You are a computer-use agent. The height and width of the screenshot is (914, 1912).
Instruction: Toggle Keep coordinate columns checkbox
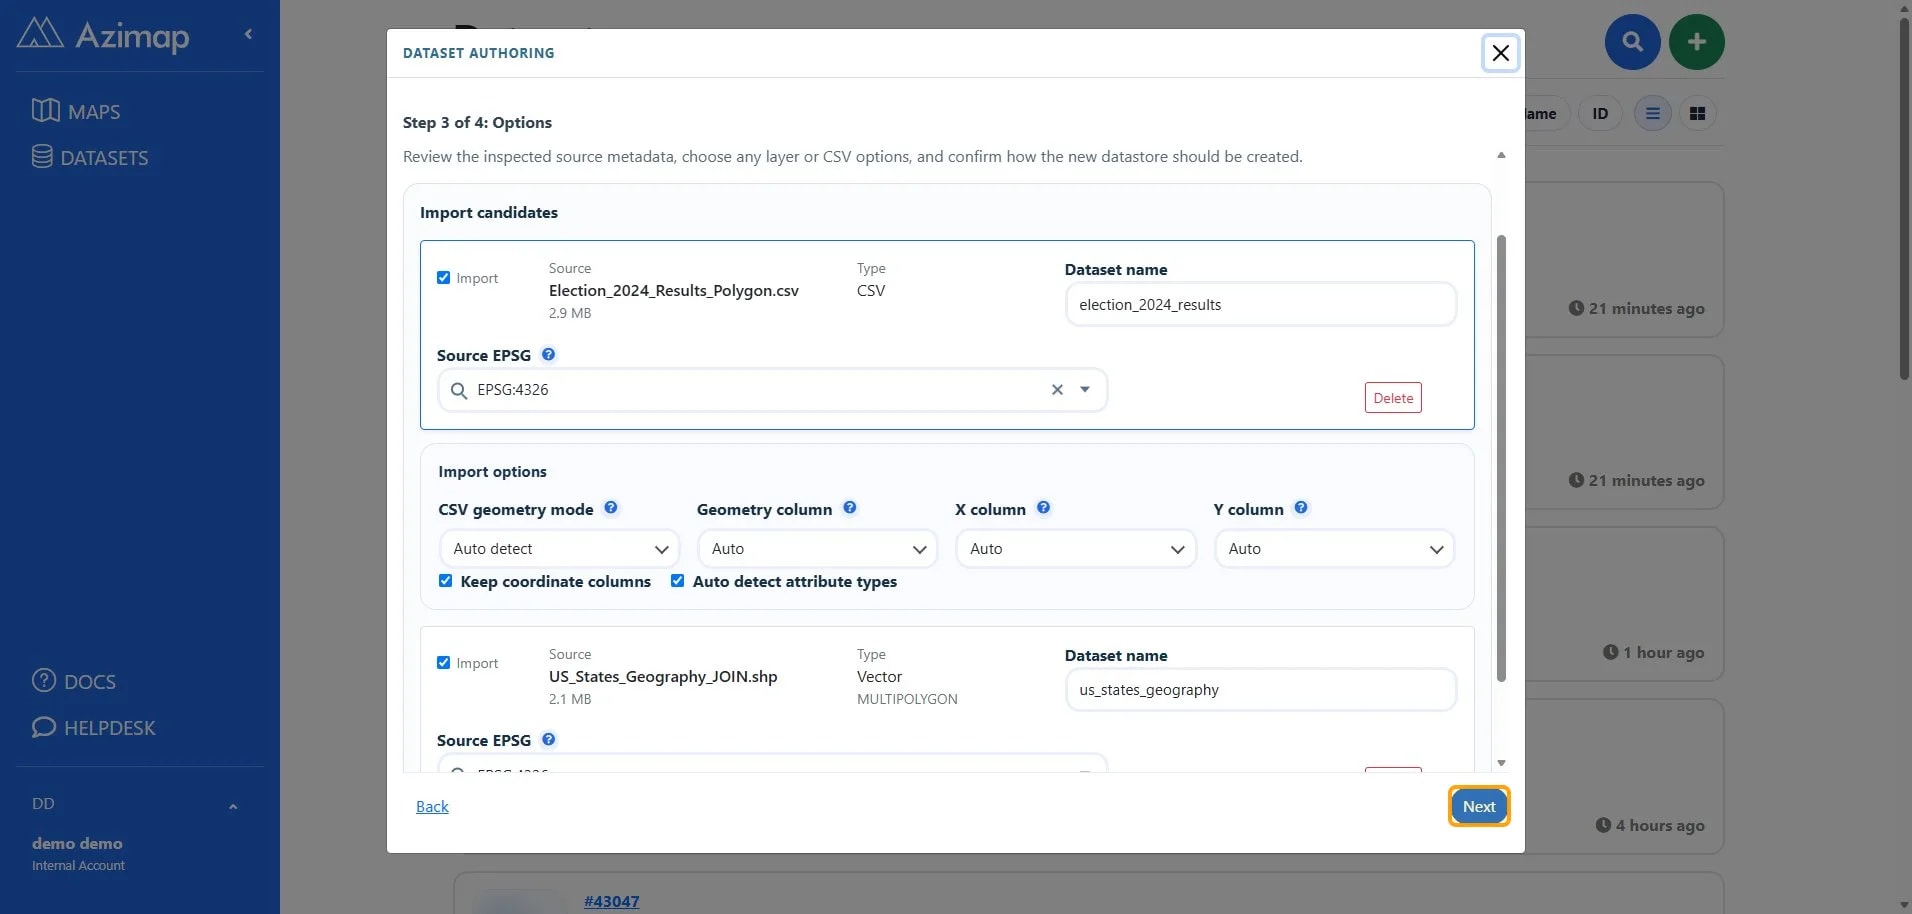pyautogui.click(x=446, y=581)
